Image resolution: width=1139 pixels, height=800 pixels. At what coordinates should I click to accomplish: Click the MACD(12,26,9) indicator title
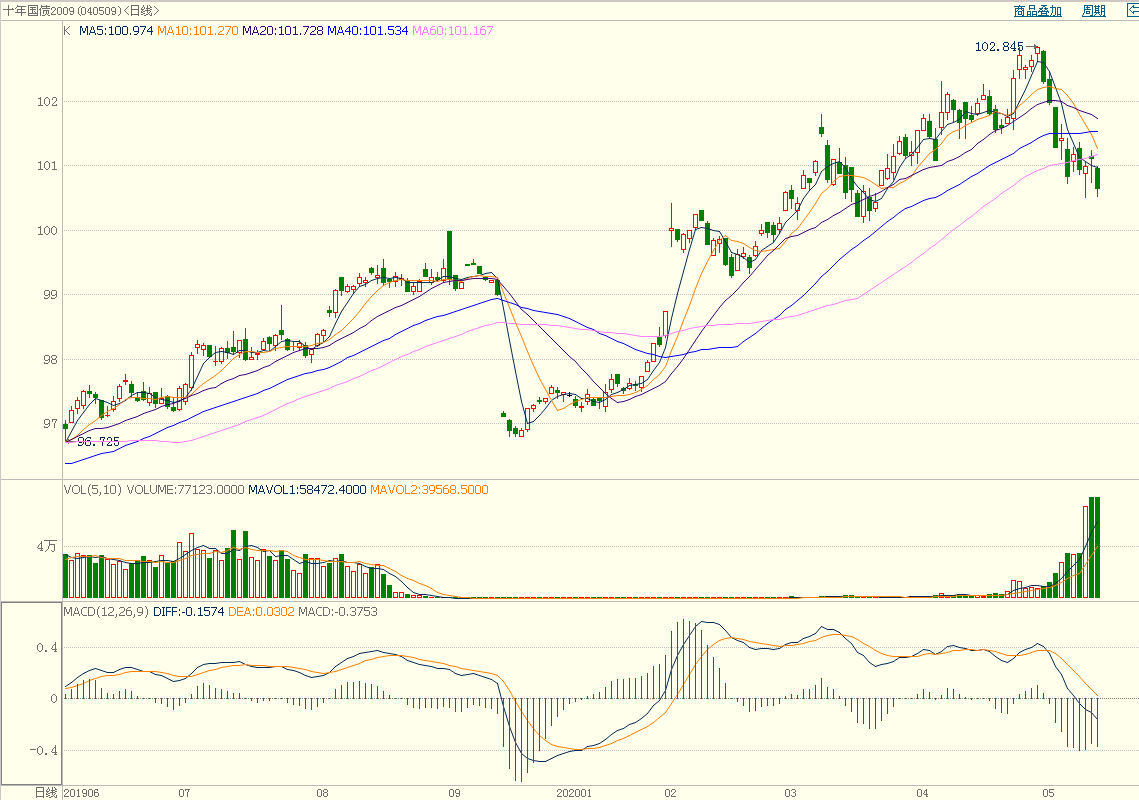coord(106,611)
